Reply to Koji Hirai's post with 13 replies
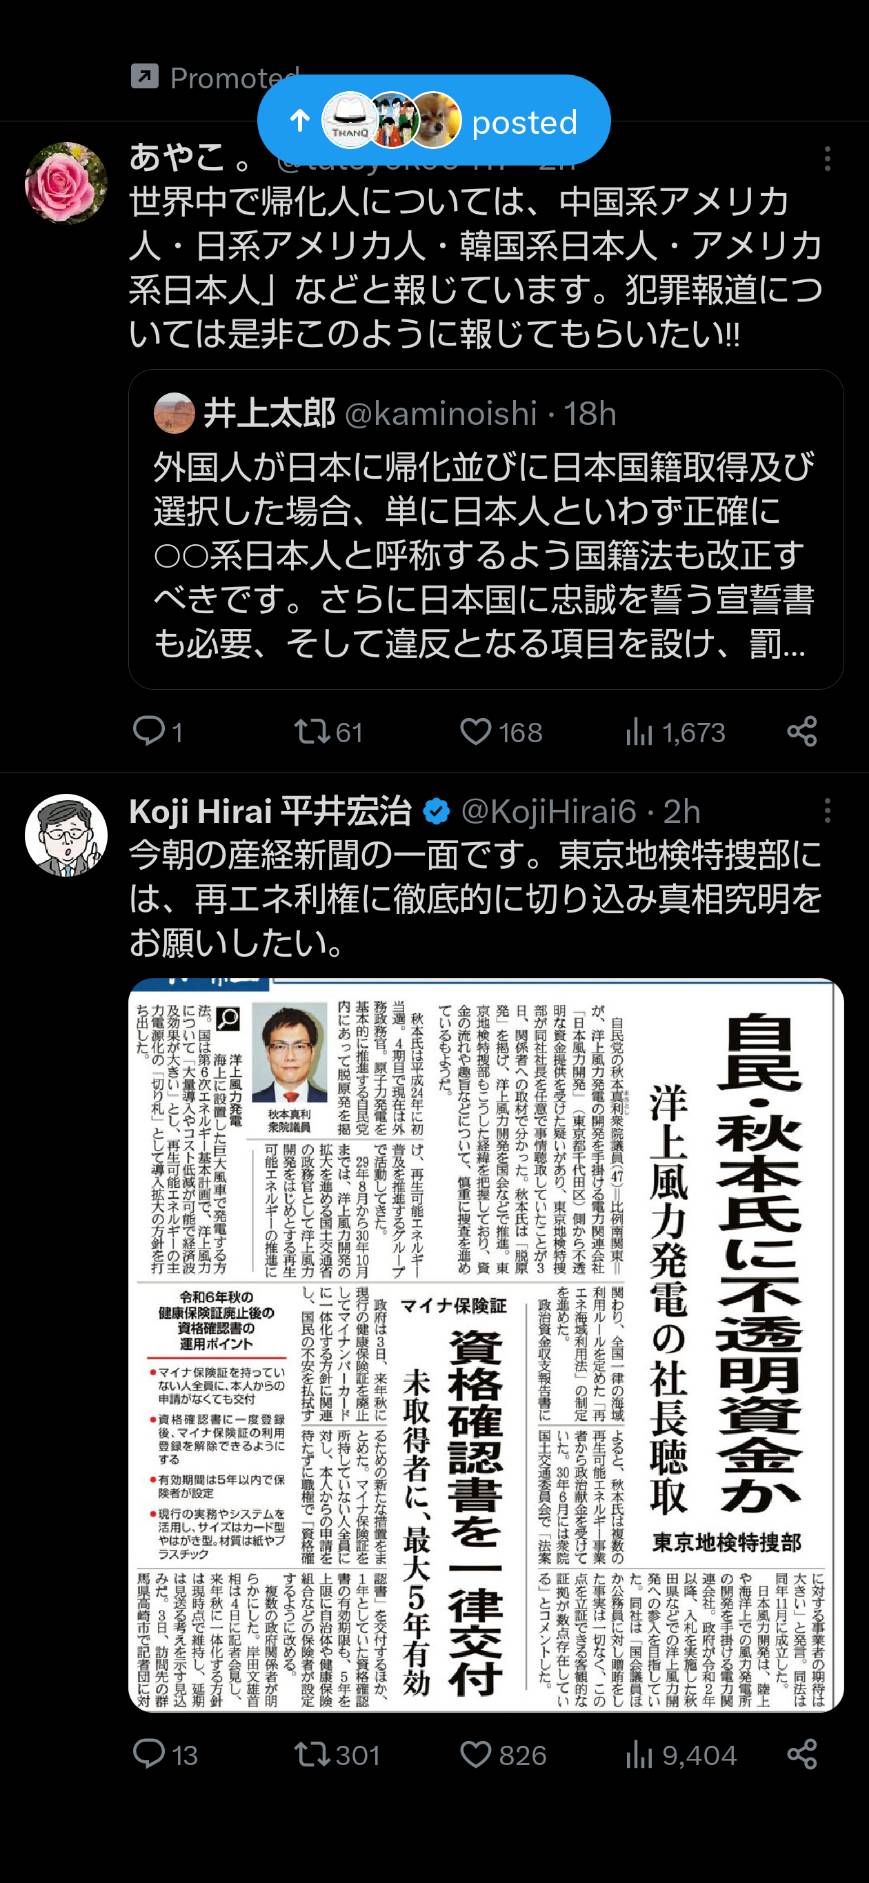869x1883 pixels. pyautogui.click(x=149, y=1753)
